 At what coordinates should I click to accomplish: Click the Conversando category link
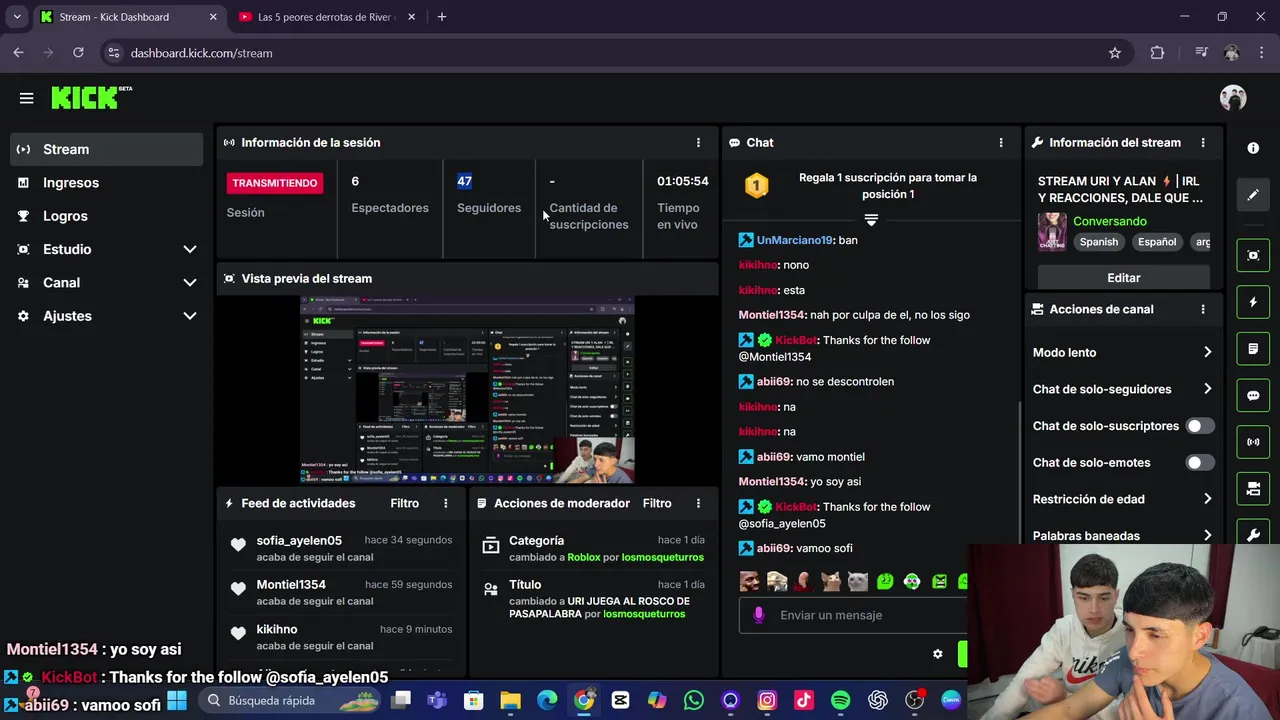(x=1109, y=221)
